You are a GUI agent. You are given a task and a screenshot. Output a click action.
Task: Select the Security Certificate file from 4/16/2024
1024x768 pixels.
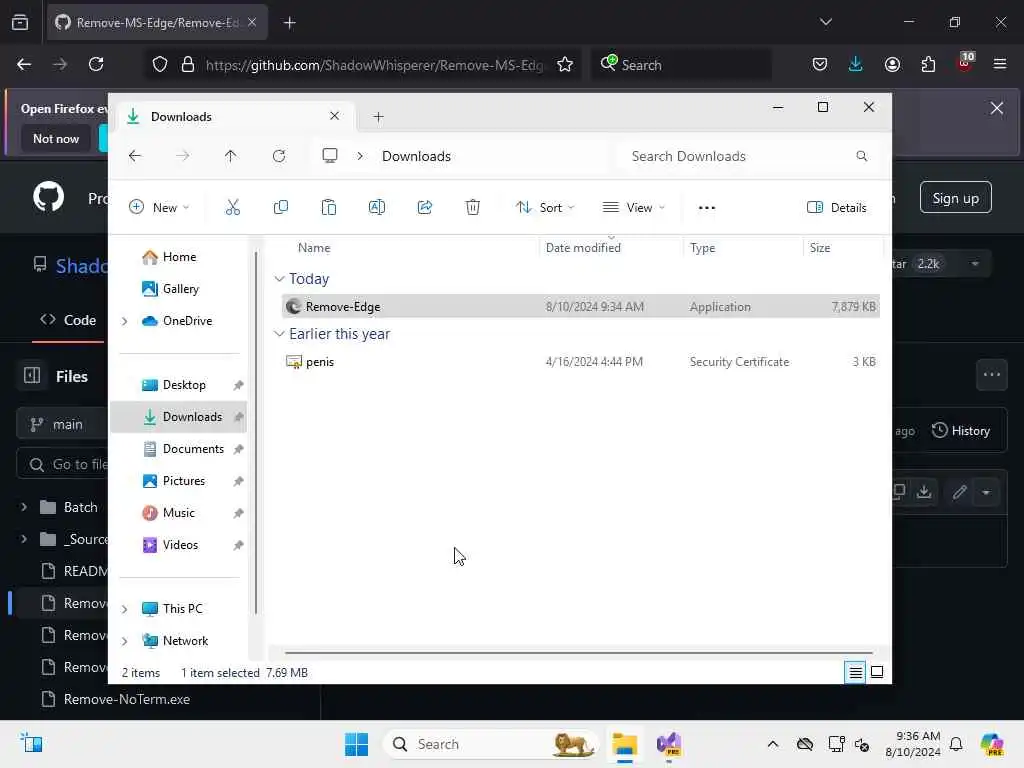pyautogui.click(x=581, y=362)
